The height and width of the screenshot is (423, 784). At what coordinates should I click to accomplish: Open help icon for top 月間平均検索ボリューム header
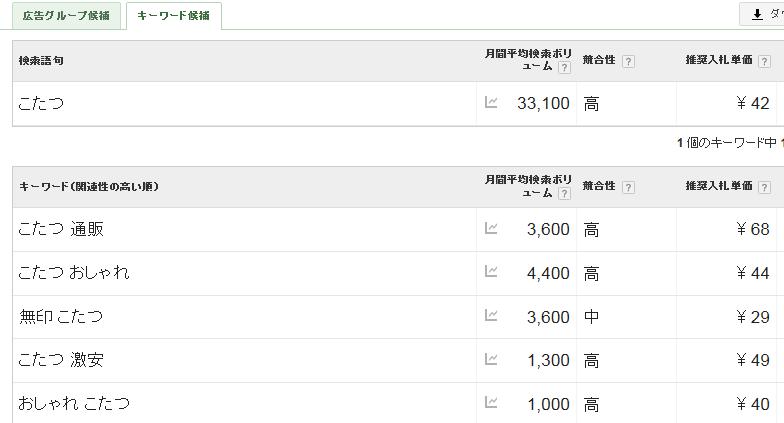(x=564, y=68)
